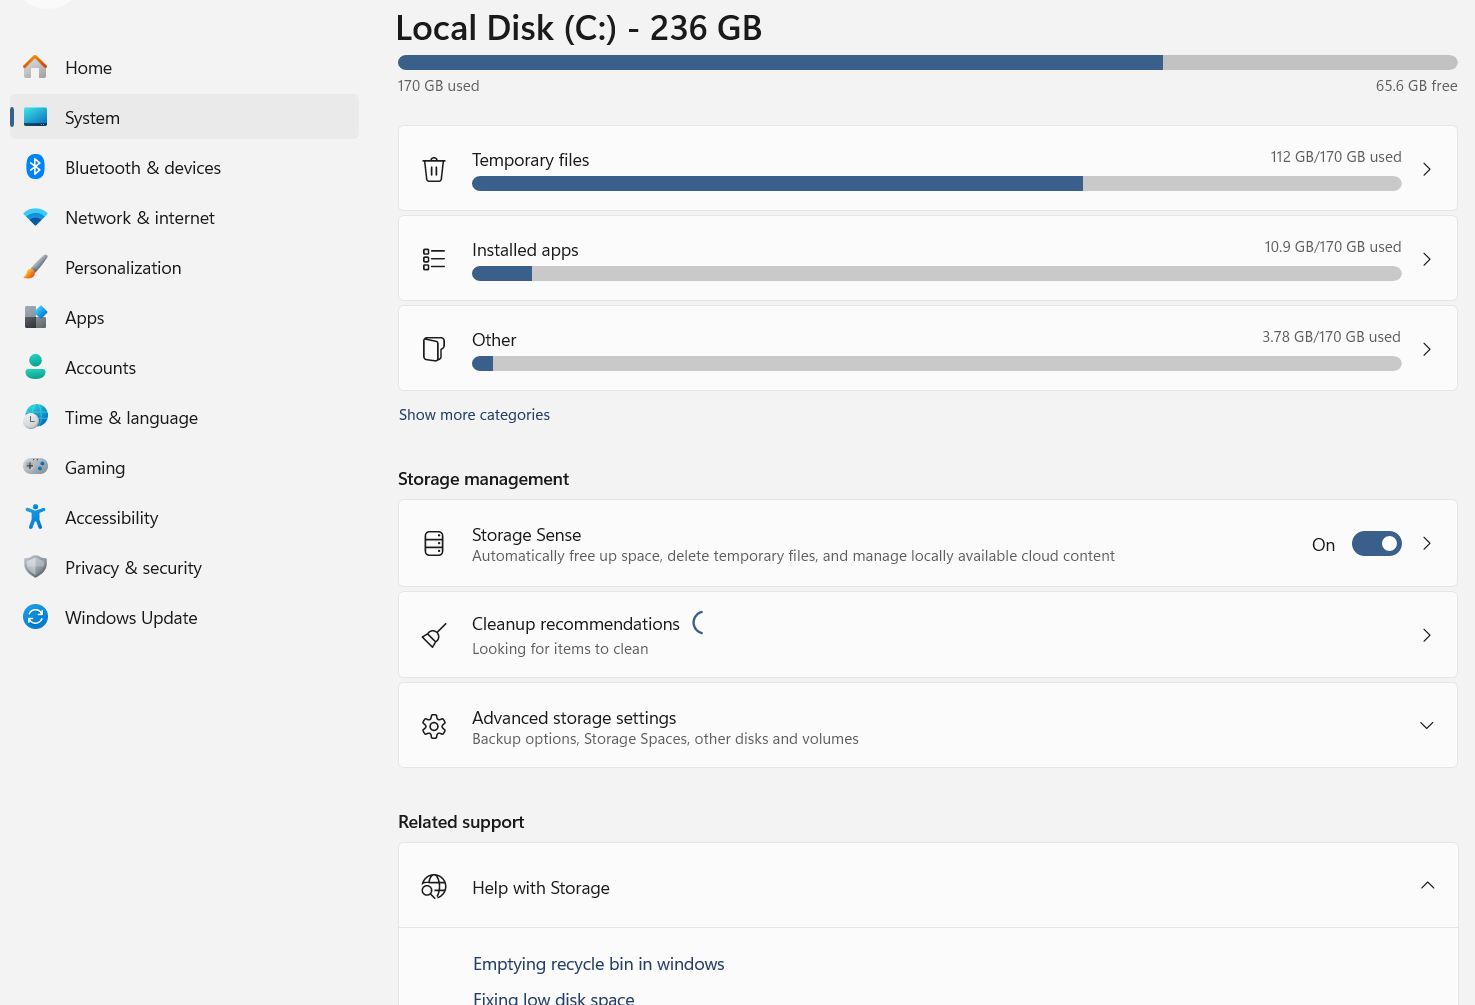Click the Storage management heading
The height and width of the screenshot is (1005, 1475).
coord(483,479)
